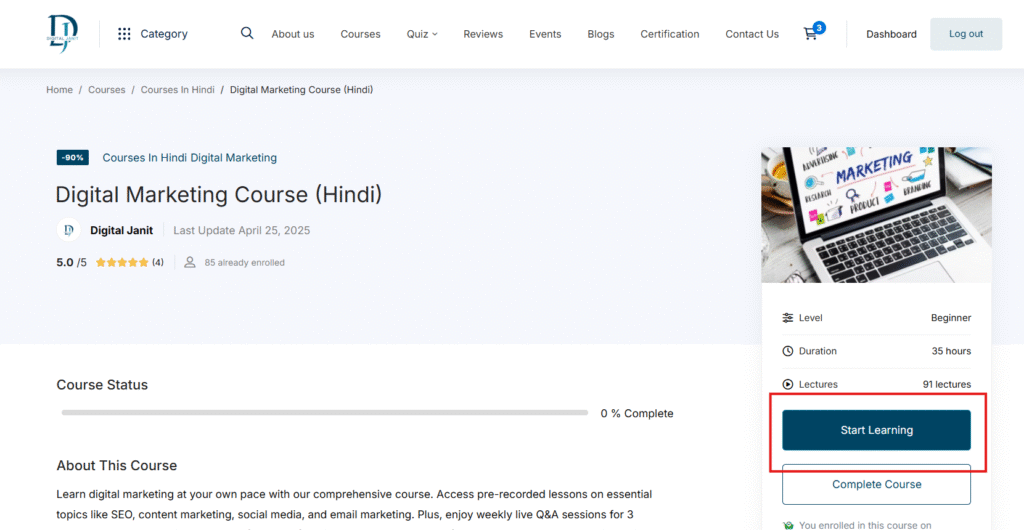Expand the Quiz dropdown menu

tap(422, 34)
